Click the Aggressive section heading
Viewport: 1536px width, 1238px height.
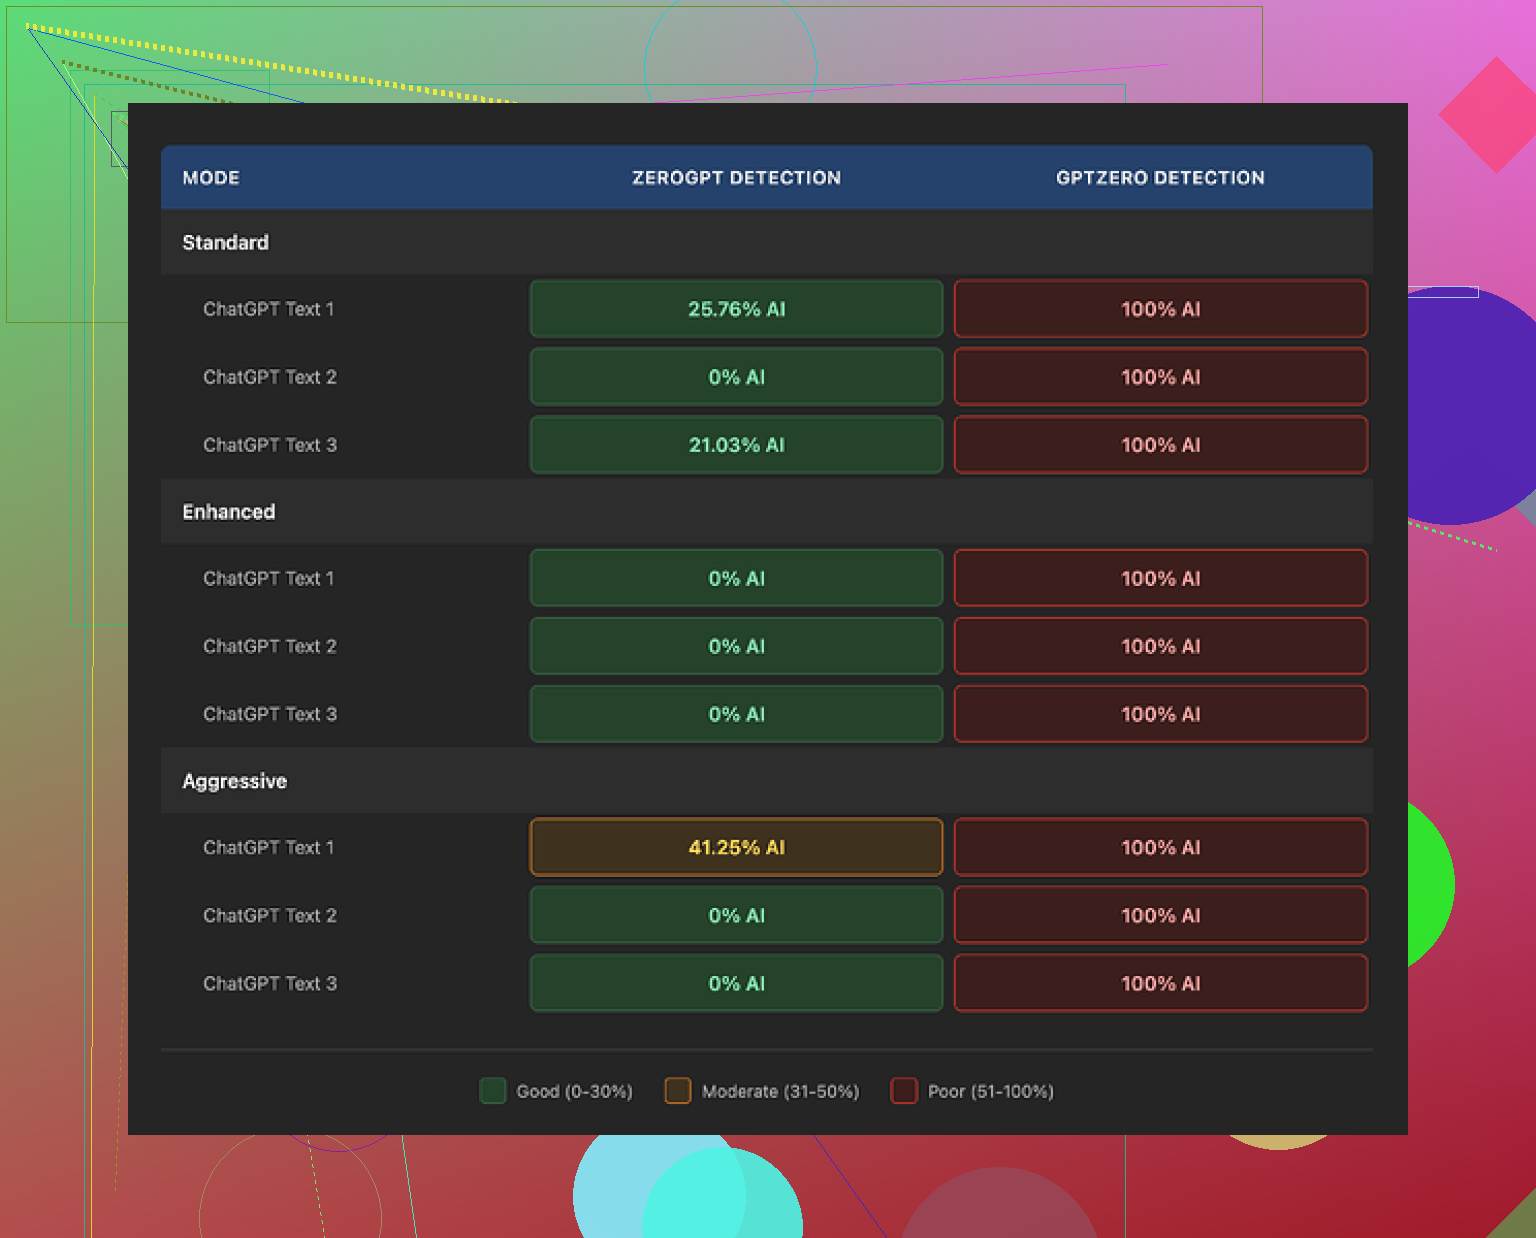point(234,781)
